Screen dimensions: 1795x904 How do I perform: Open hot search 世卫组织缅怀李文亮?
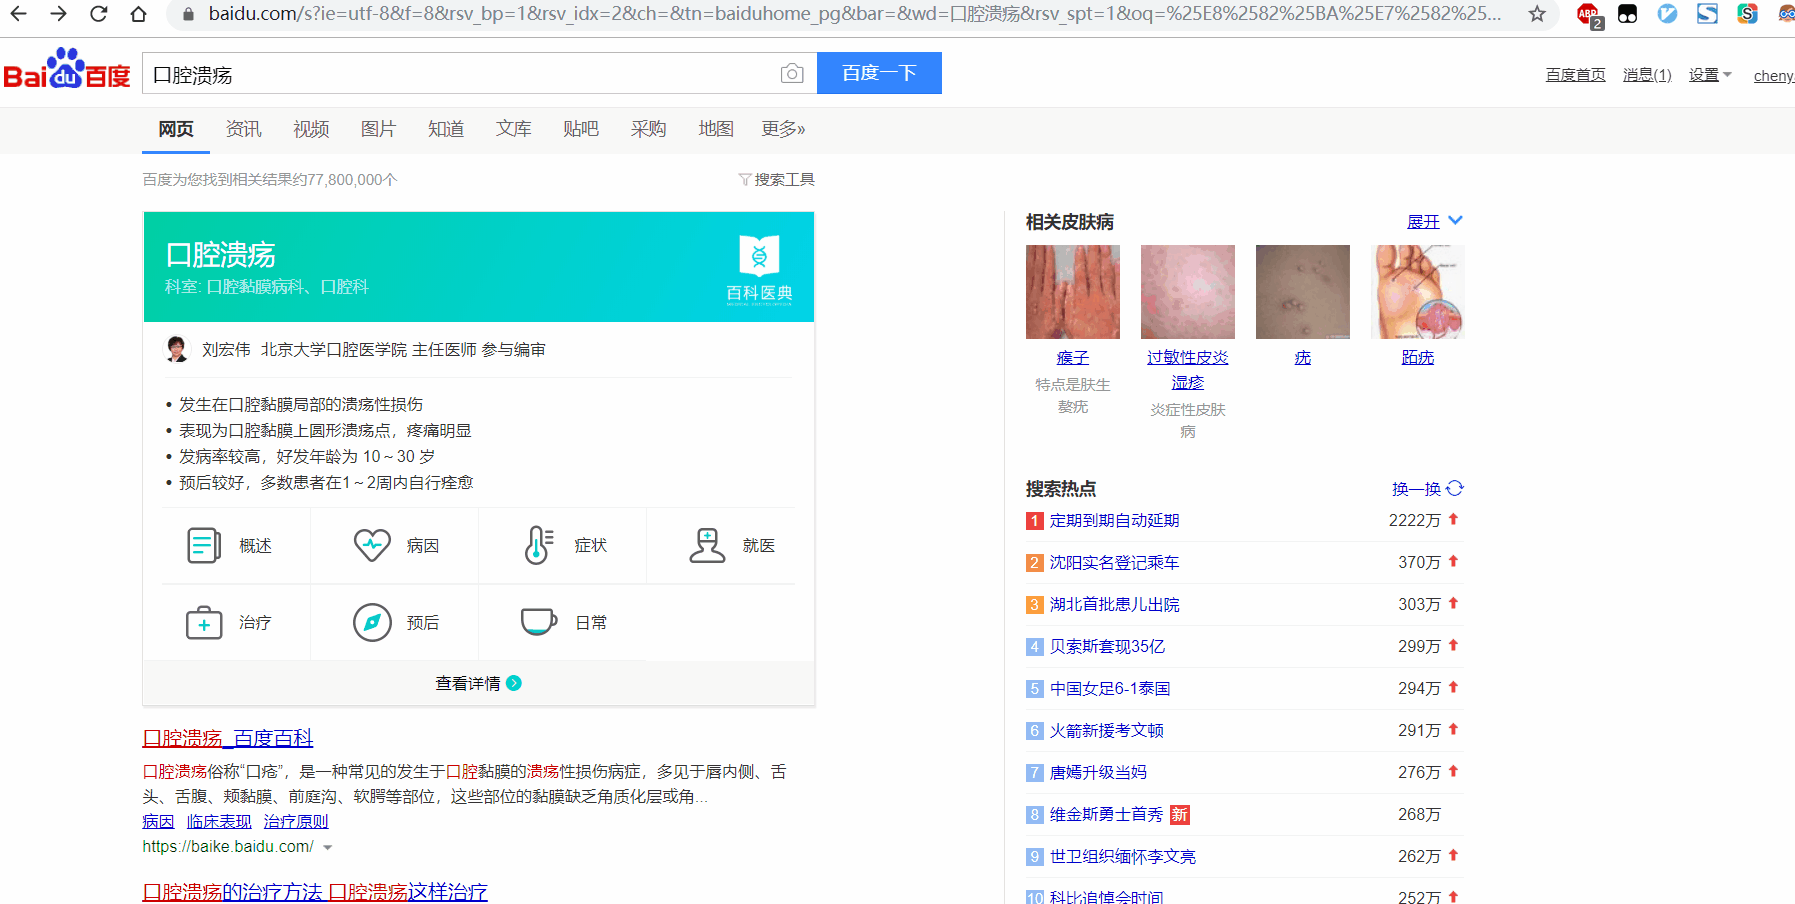pos(1122,856)
